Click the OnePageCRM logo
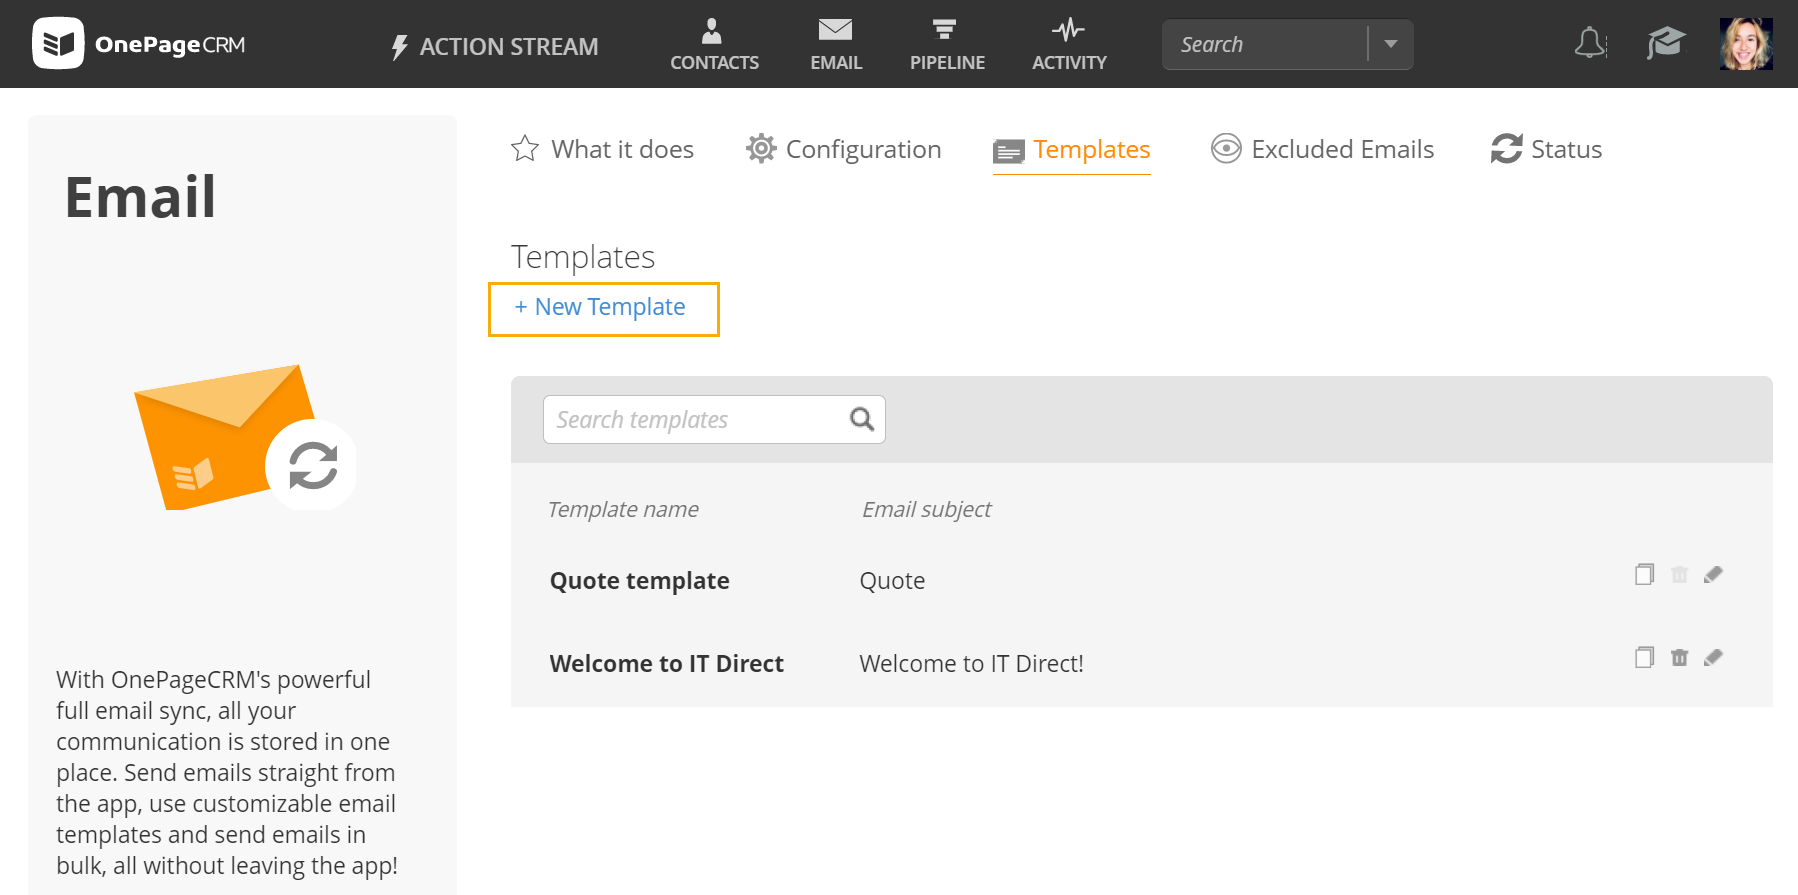 139,44
